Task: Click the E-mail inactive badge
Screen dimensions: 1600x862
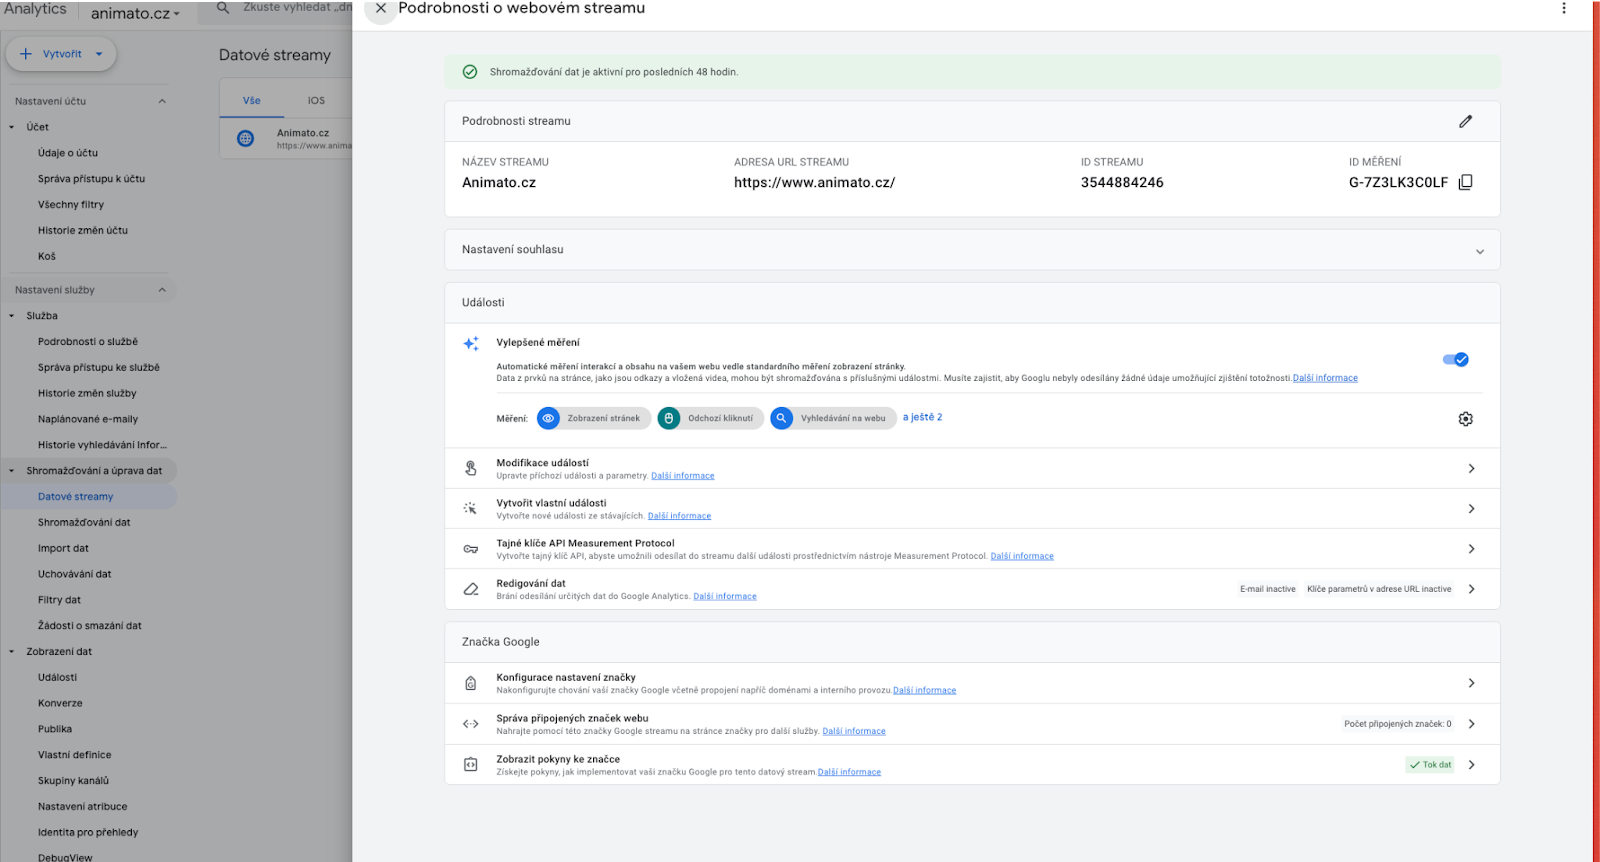Action: pyautogui.click(x=1267, y=589)
